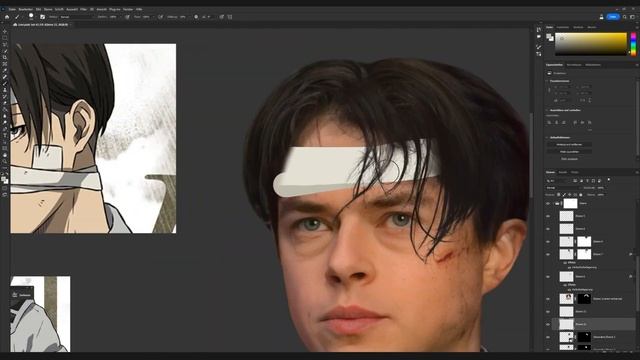The width and height of the screenshot is (640, 360).
Task: Click the rainbow hue slider strip
Action: click(x=633, y=44)
